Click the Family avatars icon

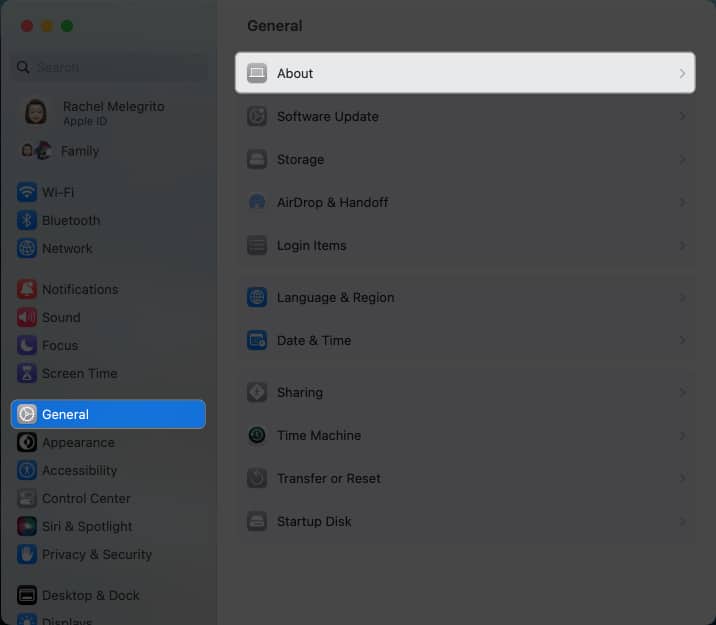coord(36,151)
